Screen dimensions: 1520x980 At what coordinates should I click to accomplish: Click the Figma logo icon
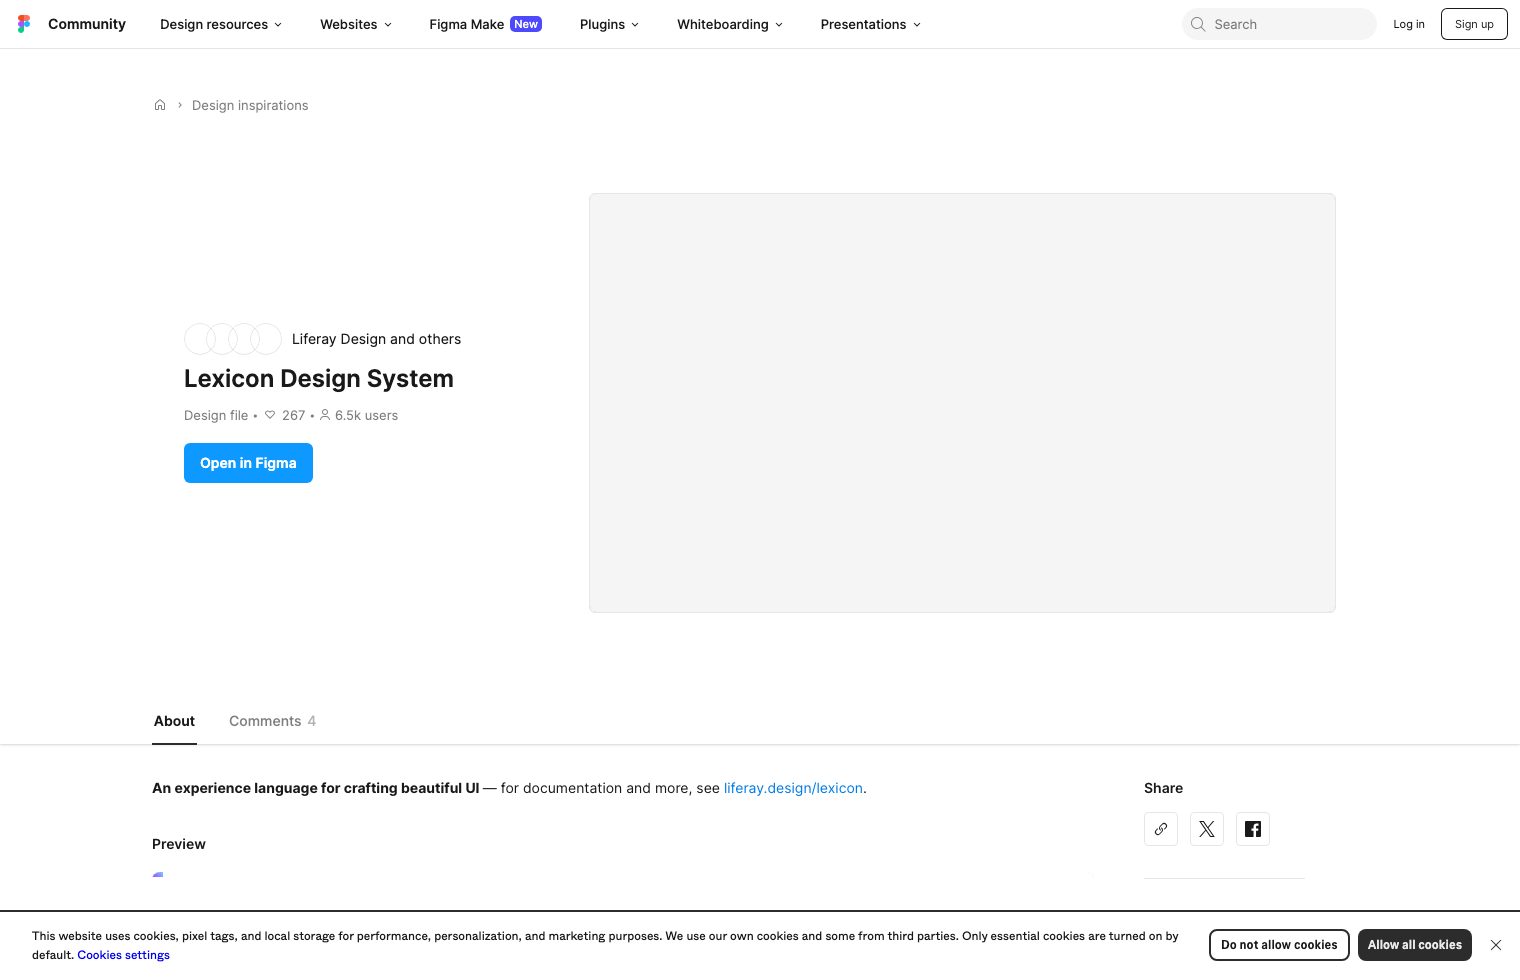[24, 24]
